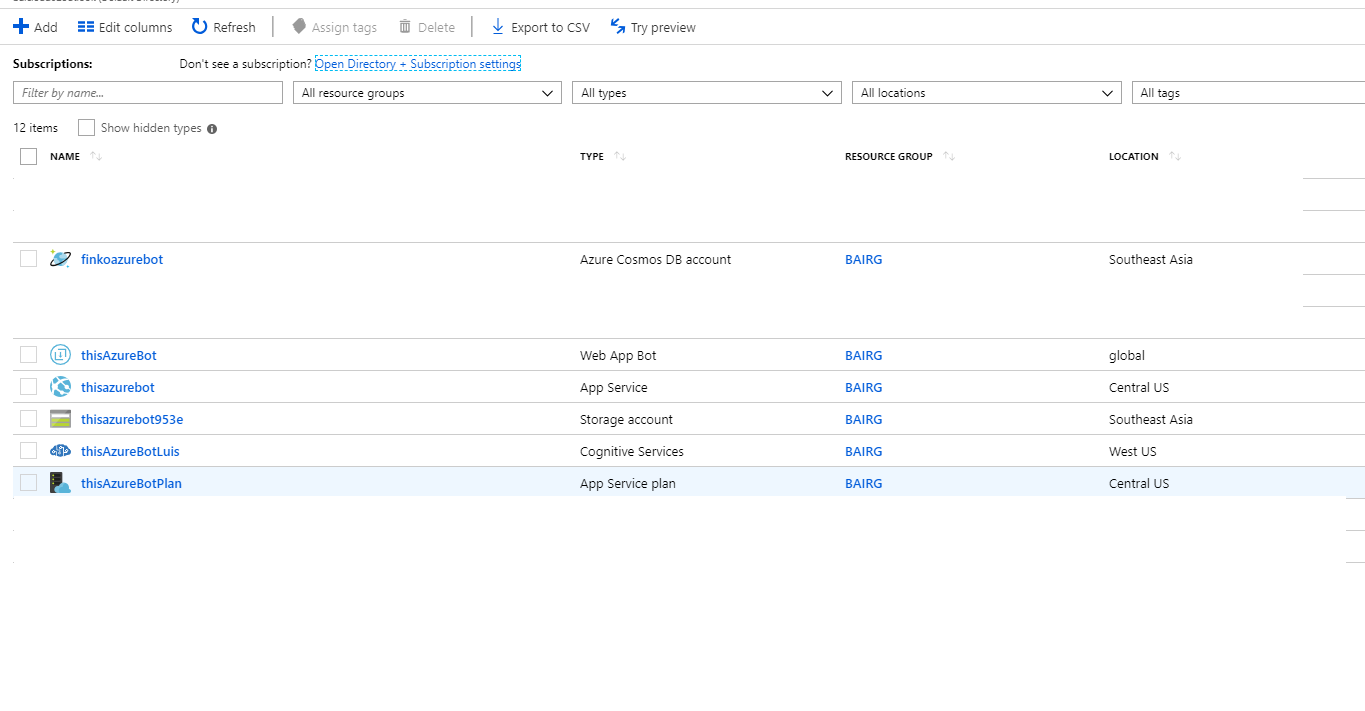
Task: Click the App Service globe icon beside thisazurebot
Action: click(x=60, y=387)
